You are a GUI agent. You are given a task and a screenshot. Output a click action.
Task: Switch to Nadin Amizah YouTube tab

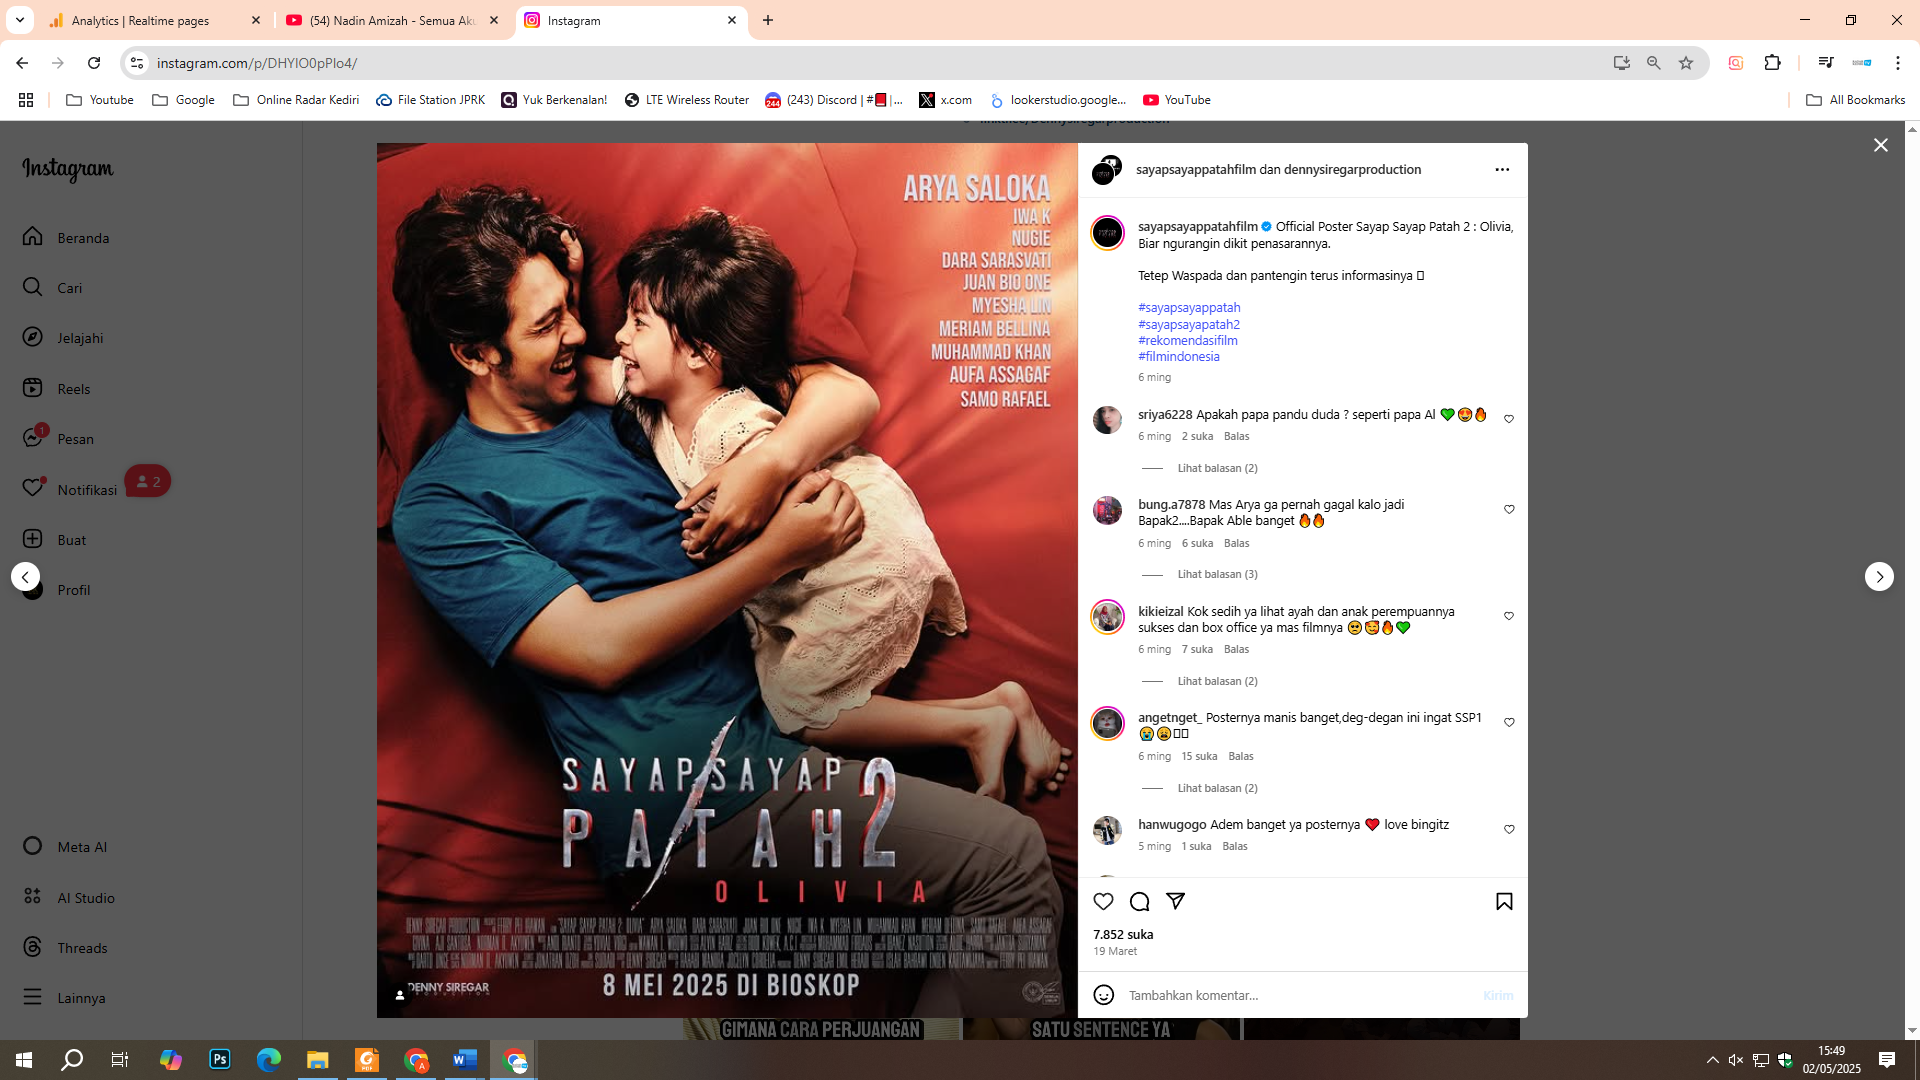(392, 20)
